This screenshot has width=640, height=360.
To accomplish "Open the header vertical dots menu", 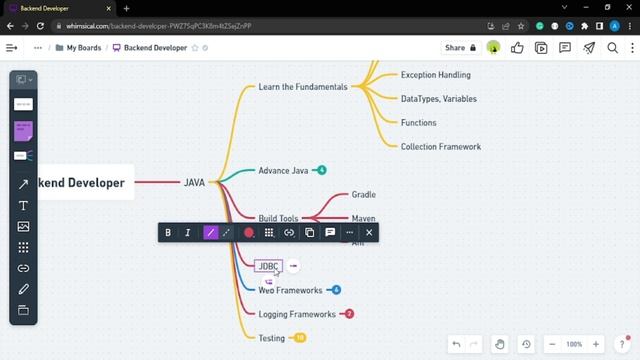I will 632,48.
